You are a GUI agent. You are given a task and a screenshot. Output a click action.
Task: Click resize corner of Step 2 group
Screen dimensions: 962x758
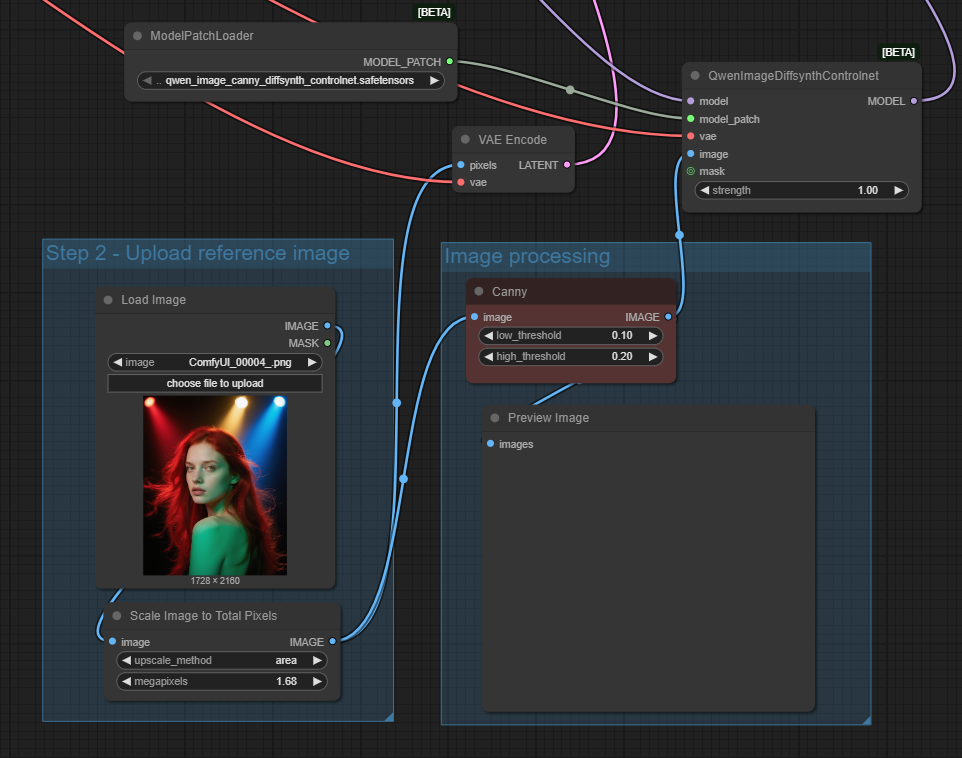tap(388, 716)
